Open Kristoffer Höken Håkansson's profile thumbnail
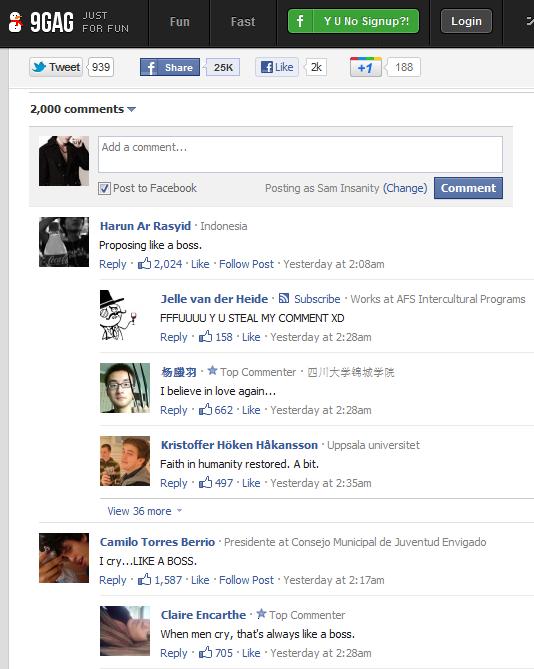This screenshot has height=669, width=534. point(125,461)
